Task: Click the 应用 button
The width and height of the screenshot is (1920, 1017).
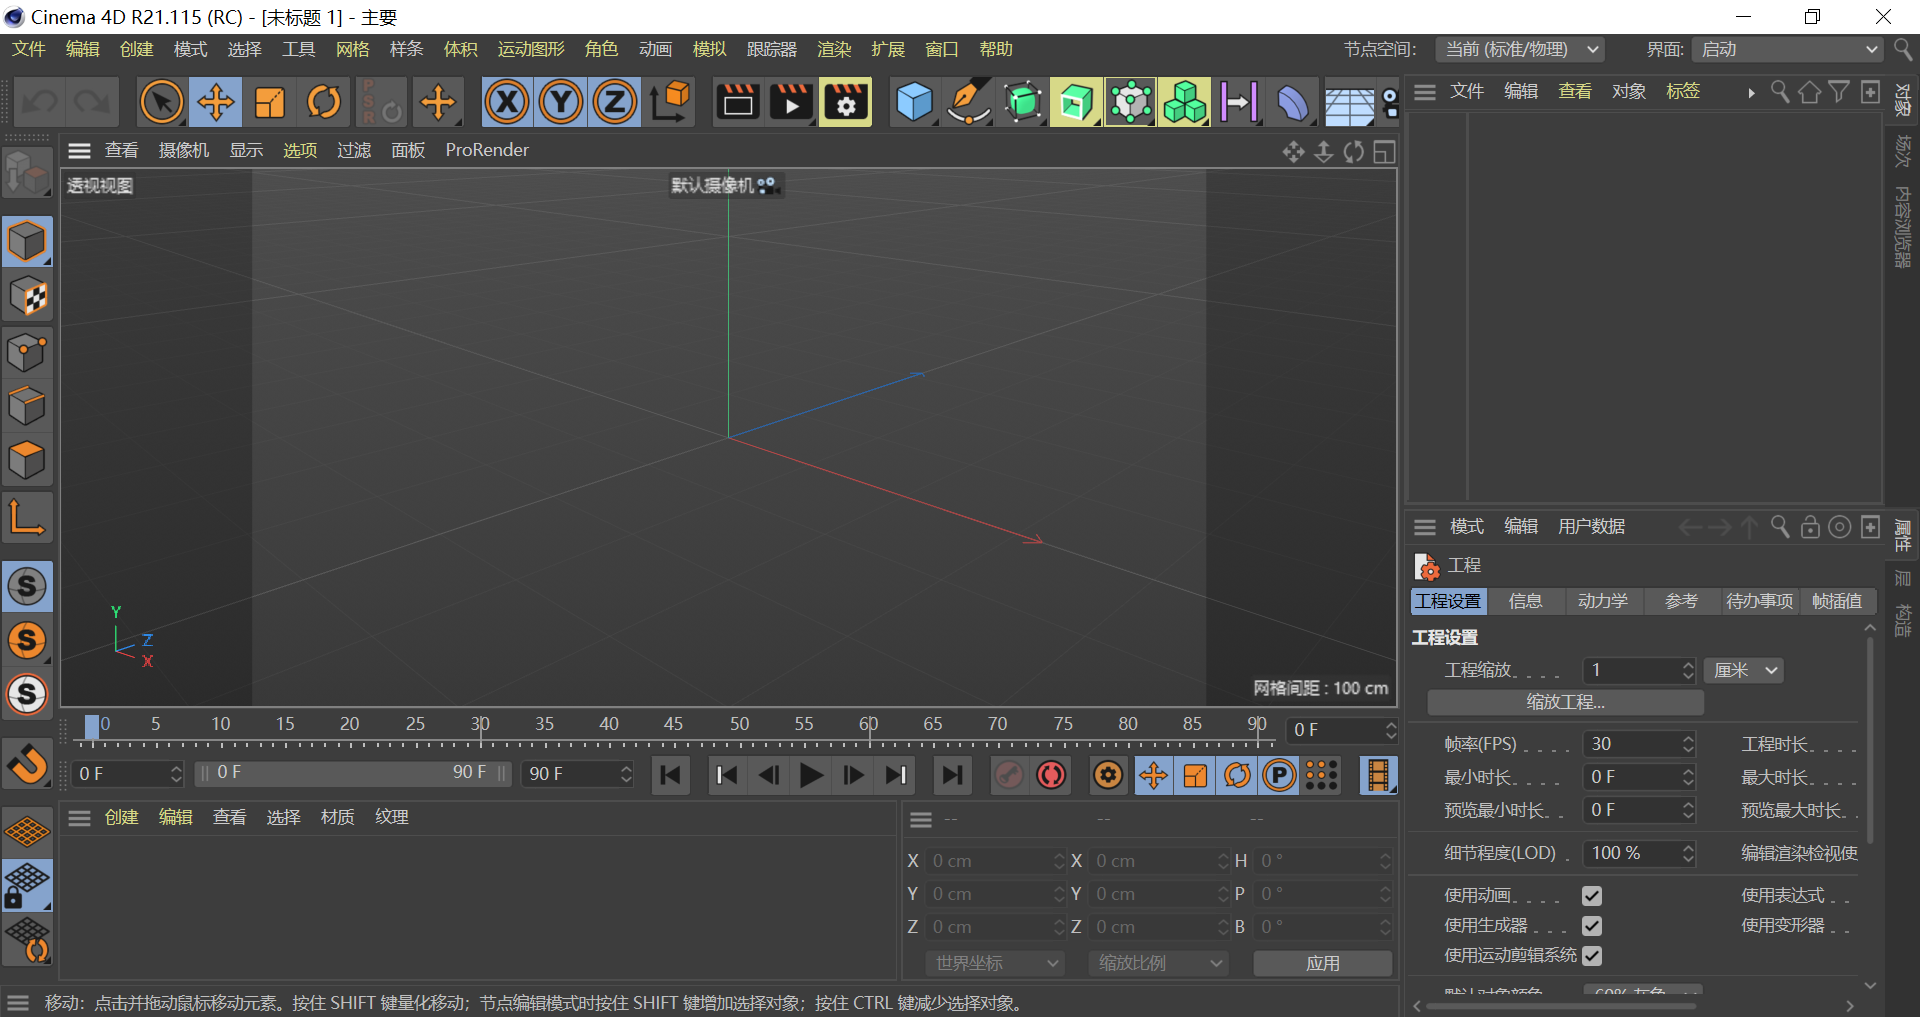Action: pyautogui.click(x=1322, y=962)
